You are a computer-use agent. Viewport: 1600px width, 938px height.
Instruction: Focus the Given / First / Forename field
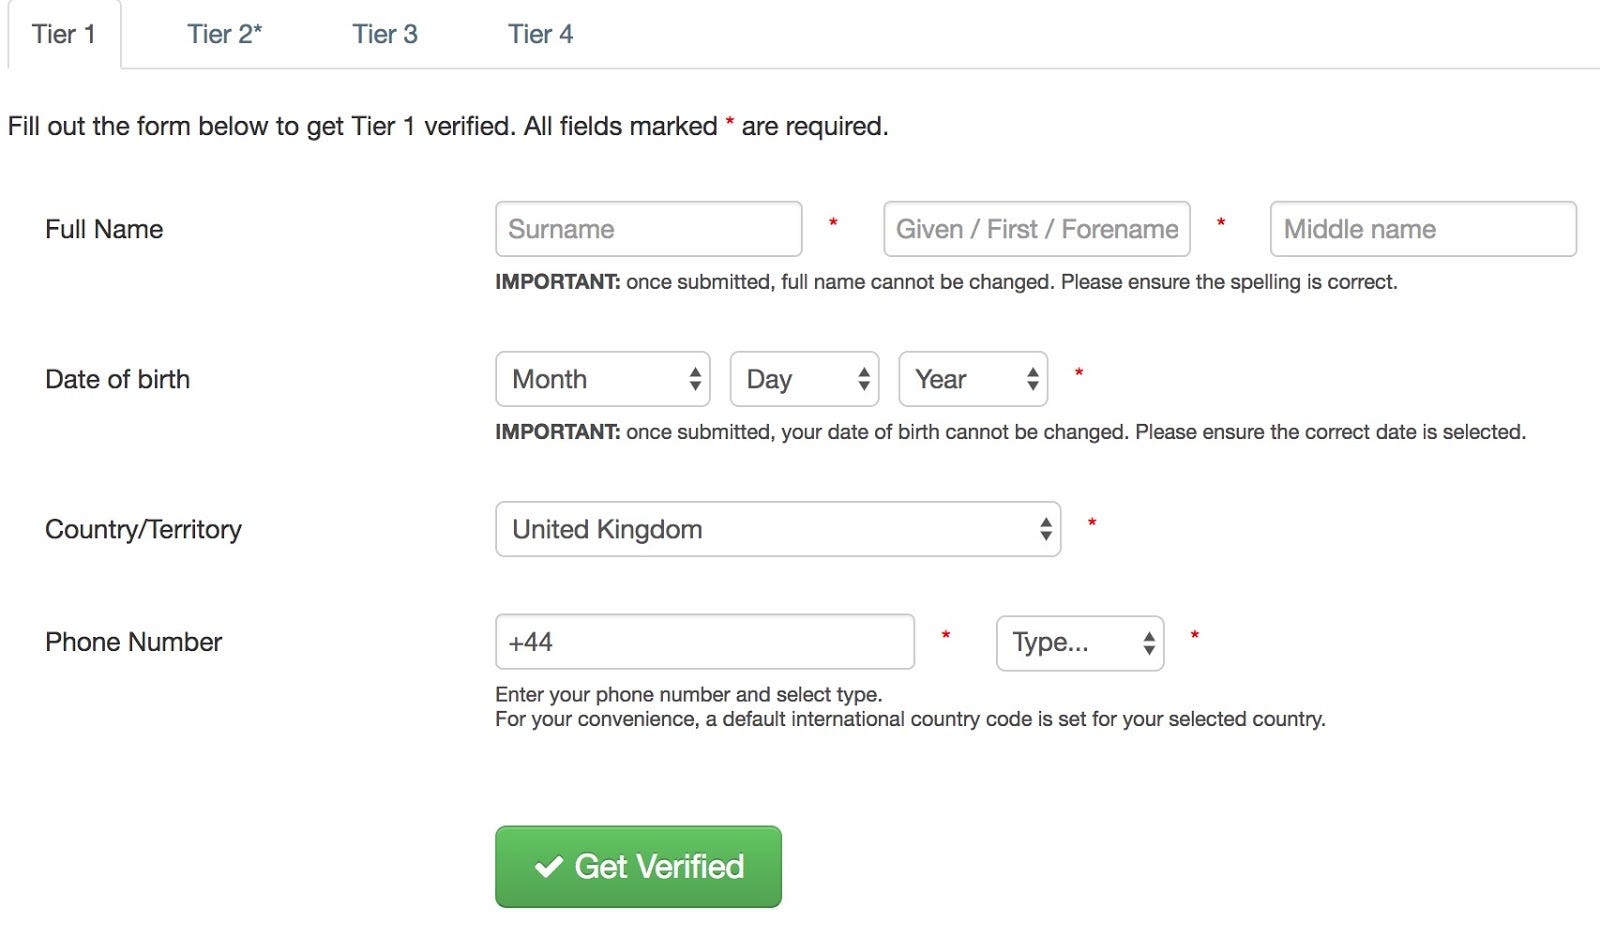point(1036,229)
